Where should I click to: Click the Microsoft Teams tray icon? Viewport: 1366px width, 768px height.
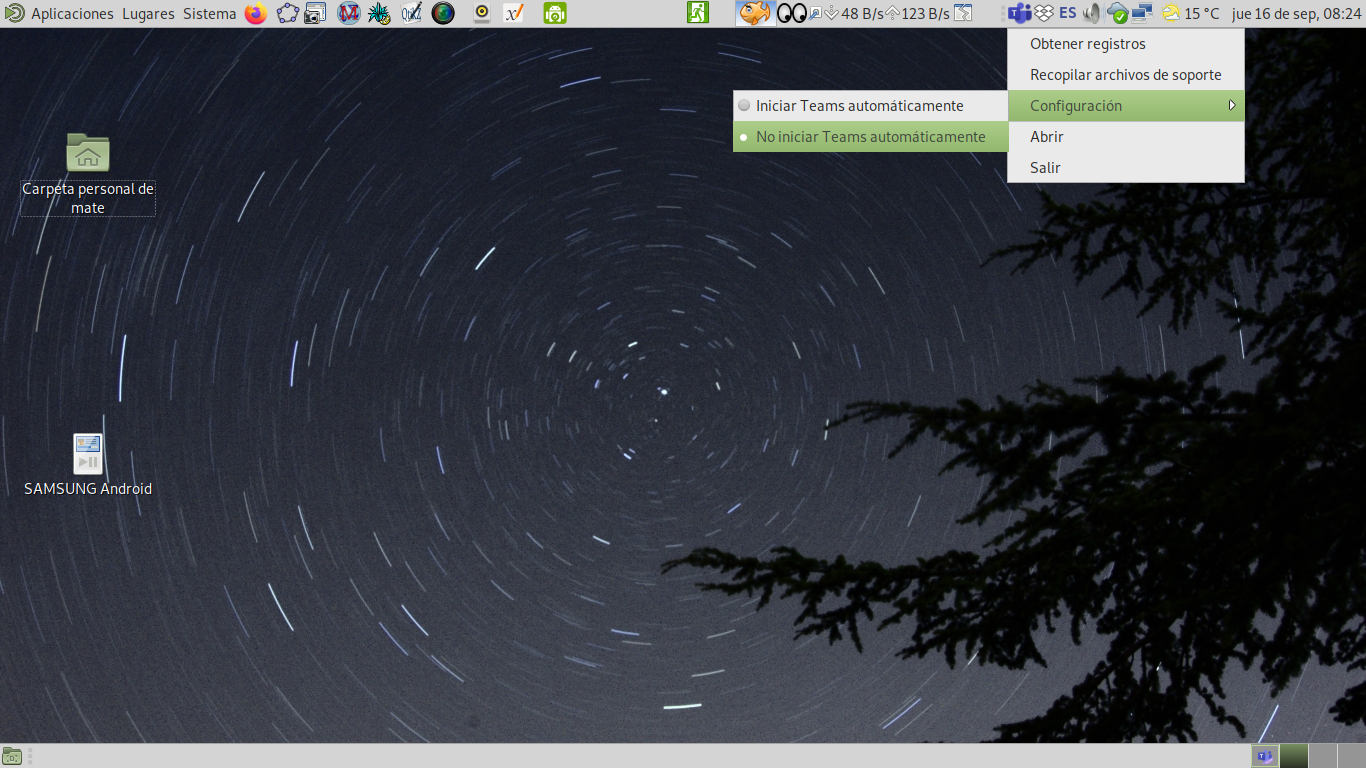(1020, 13)
